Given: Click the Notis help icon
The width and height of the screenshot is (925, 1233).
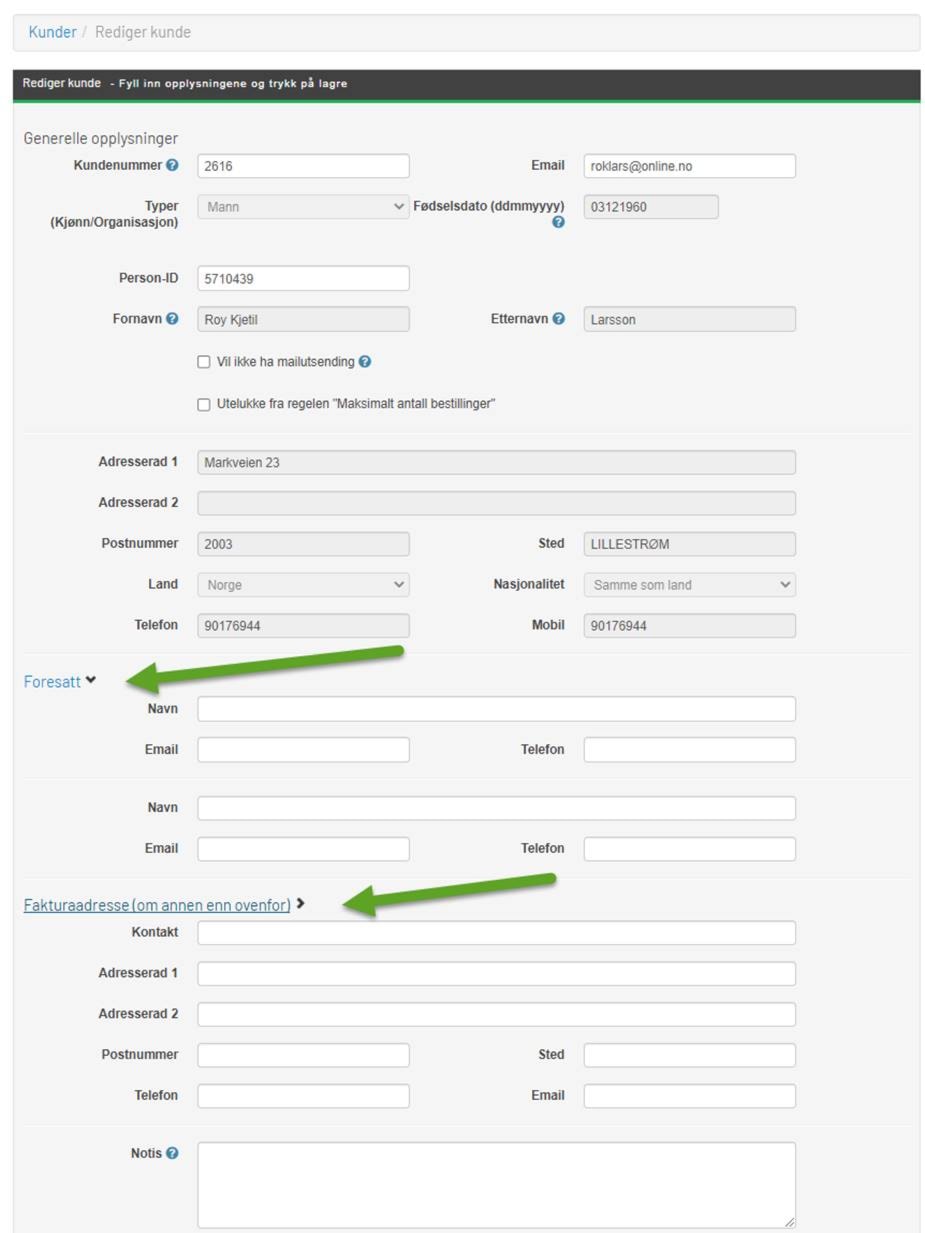Looking at the screenshot, I should [x=173, y=1153].
